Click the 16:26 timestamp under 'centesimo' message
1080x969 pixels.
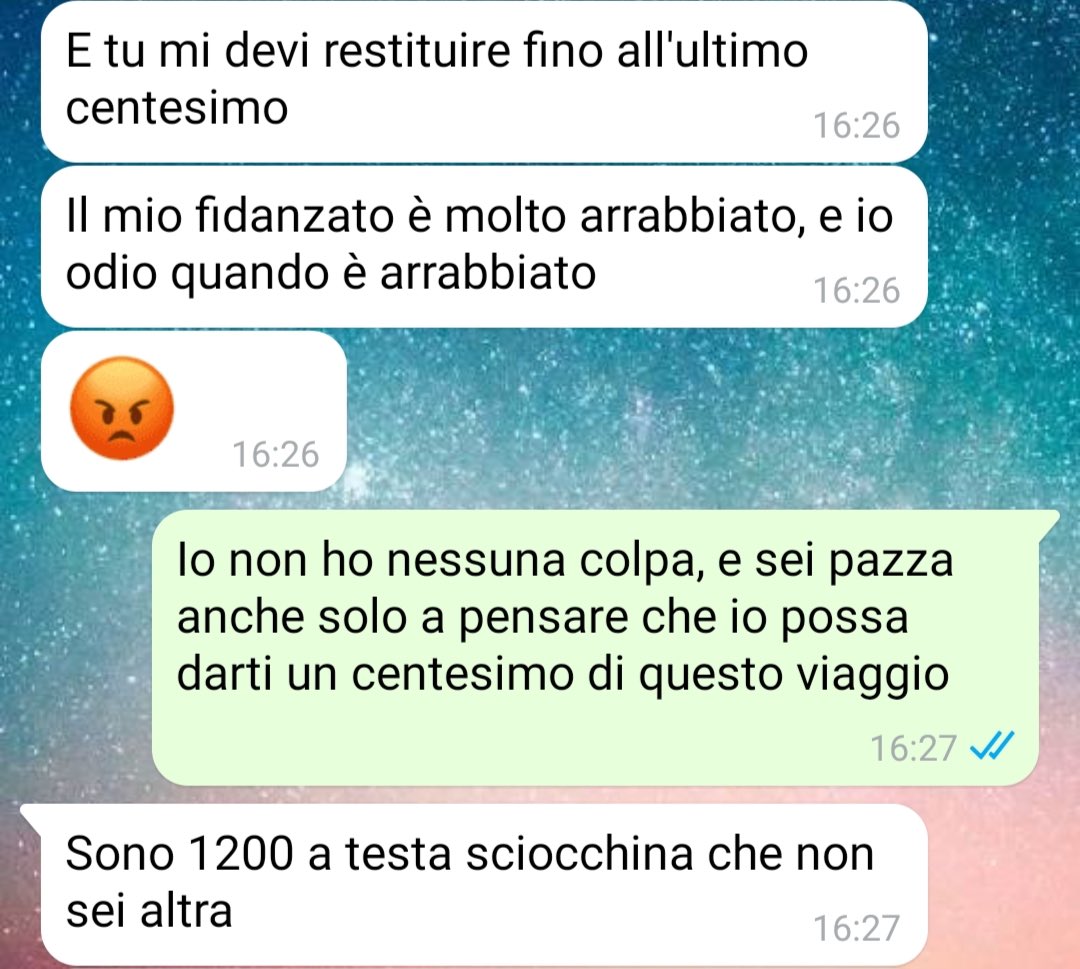(x=856, y=125)
